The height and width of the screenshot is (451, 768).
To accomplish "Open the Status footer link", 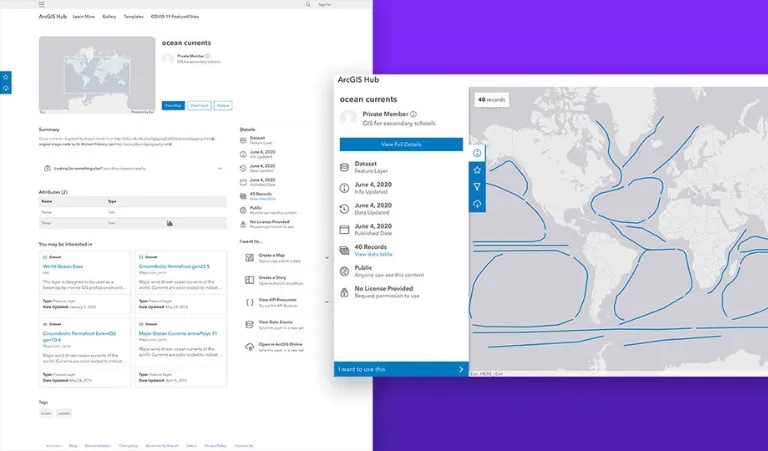I will [x=192, y=446].
